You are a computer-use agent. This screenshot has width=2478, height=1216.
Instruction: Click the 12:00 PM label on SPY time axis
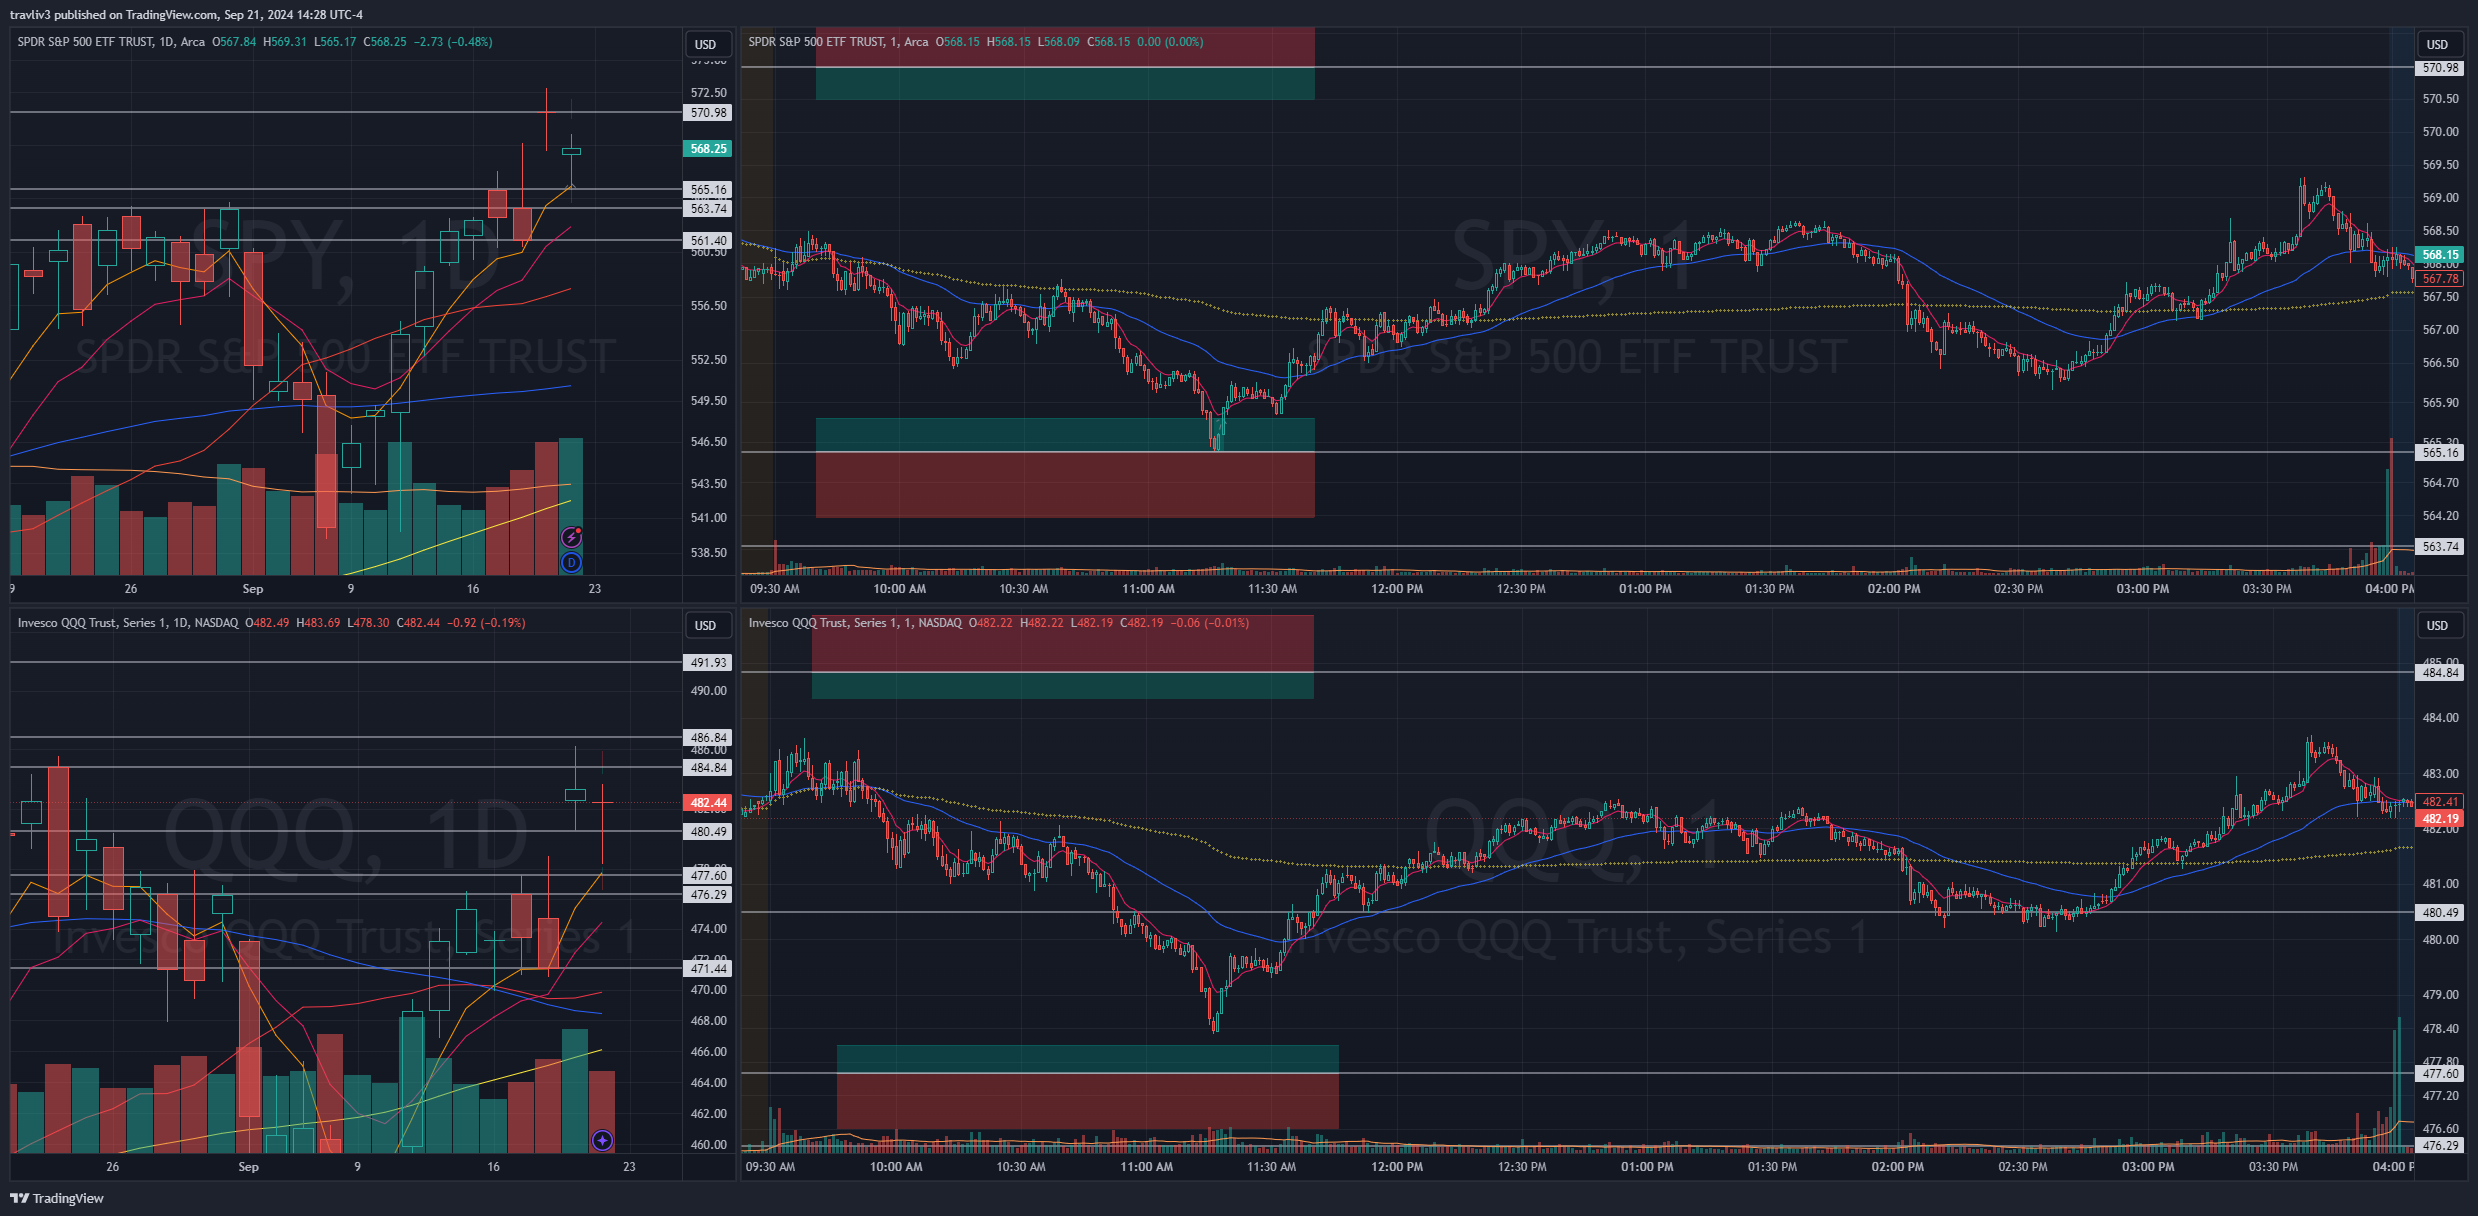pyautogui.click(x=1396, y=589)
